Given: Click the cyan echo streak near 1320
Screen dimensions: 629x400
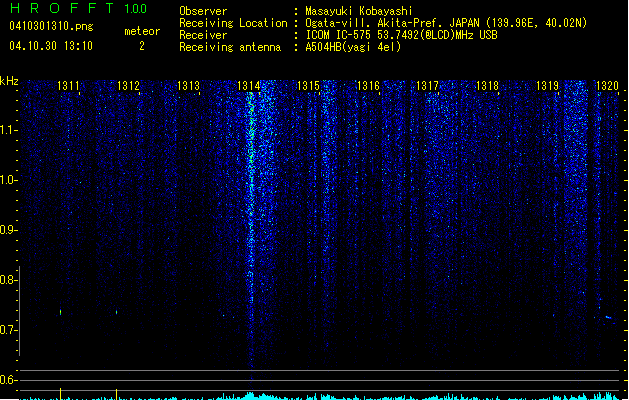Looking at the screenshot, I should [609, 317].
